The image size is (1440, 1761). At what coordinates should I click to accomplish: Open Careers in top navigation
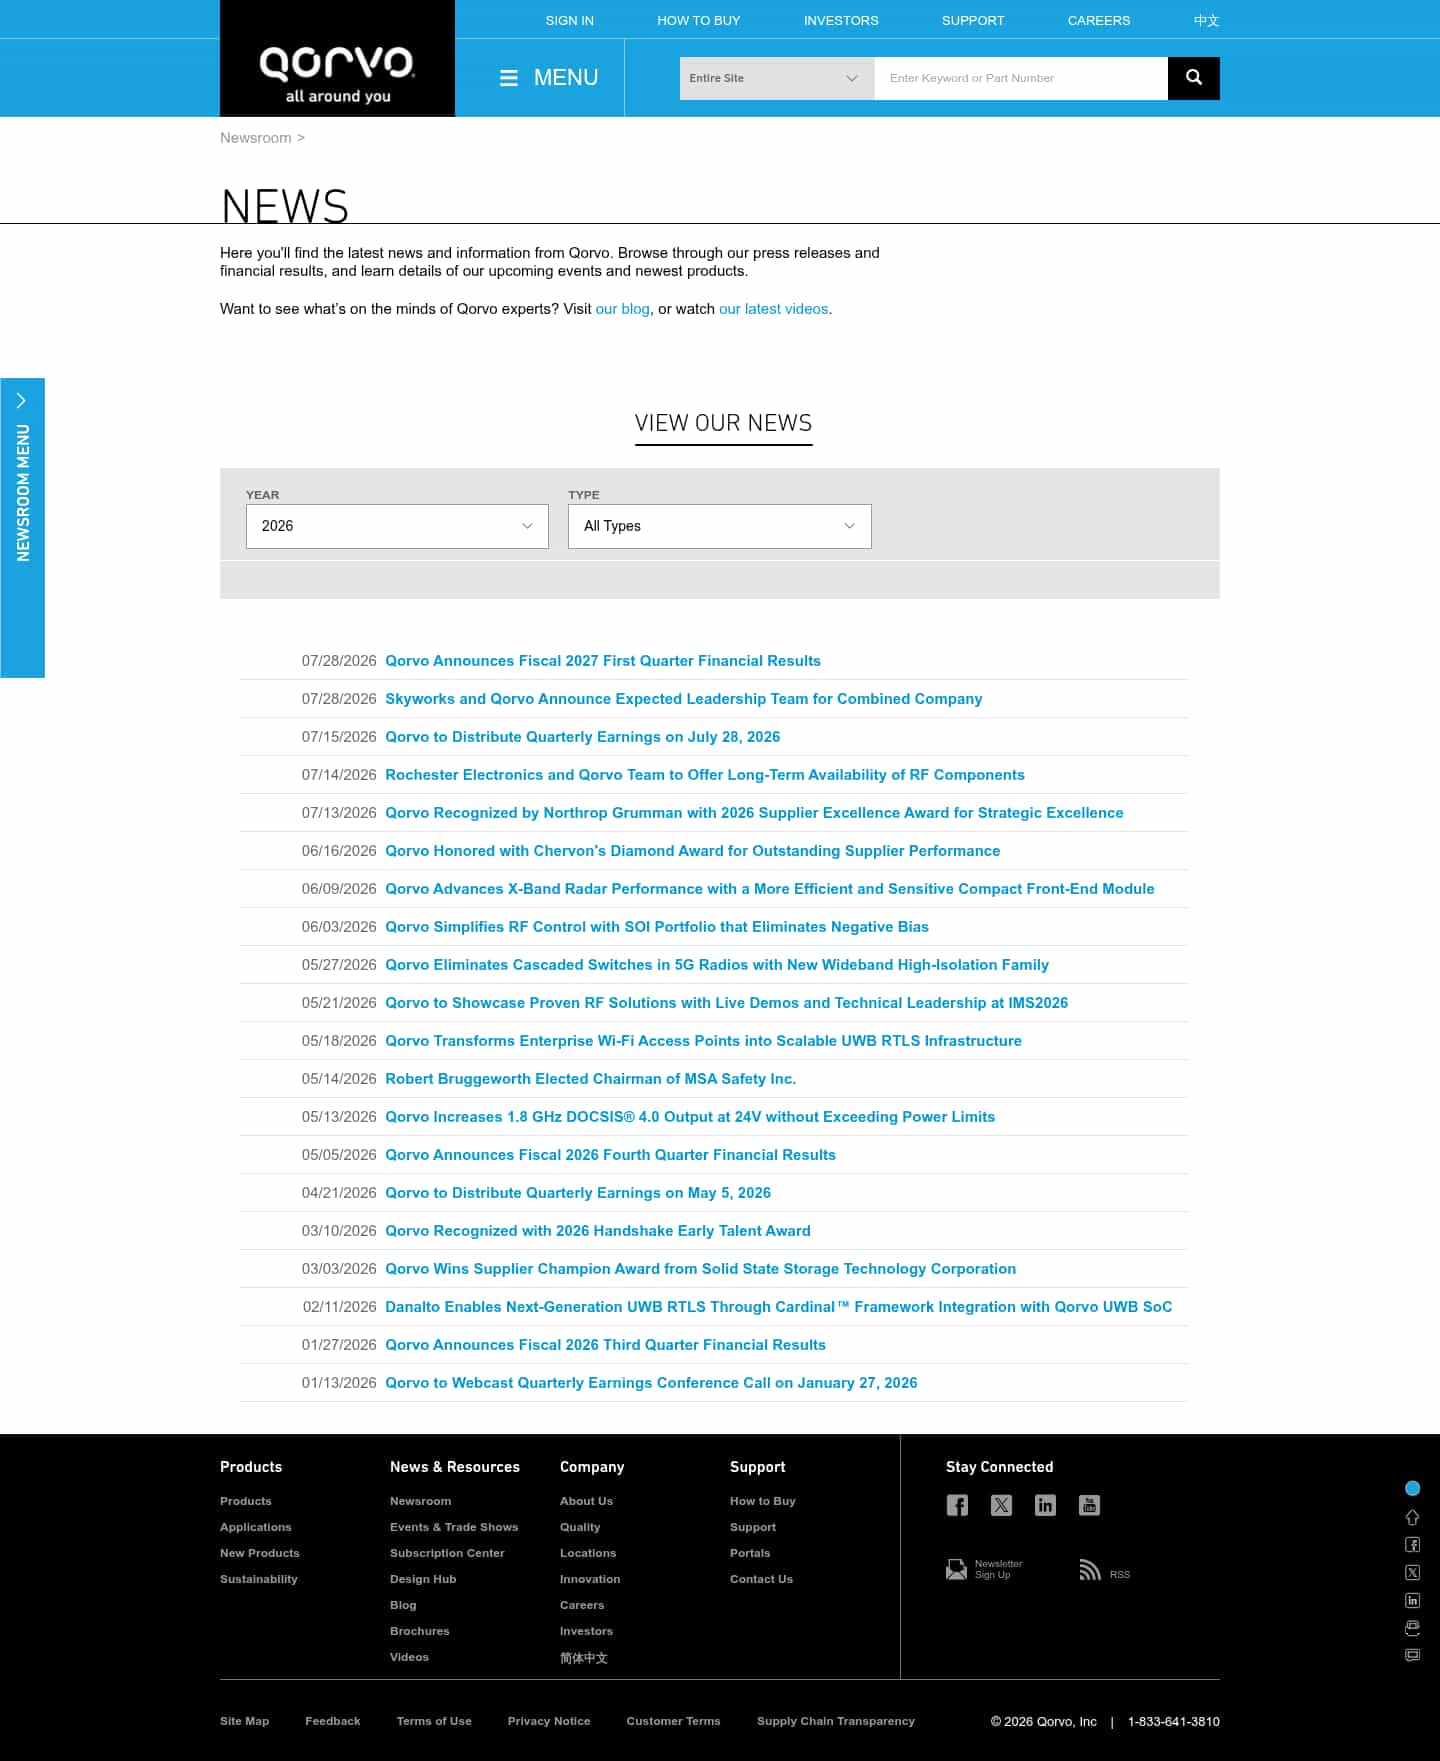coord(1098,20)
